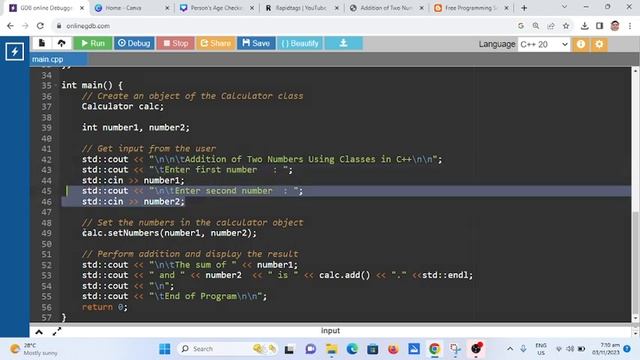Click the onlinegdb.com address bar
This screenshot has width=640, height=360.
coord(286,26)
